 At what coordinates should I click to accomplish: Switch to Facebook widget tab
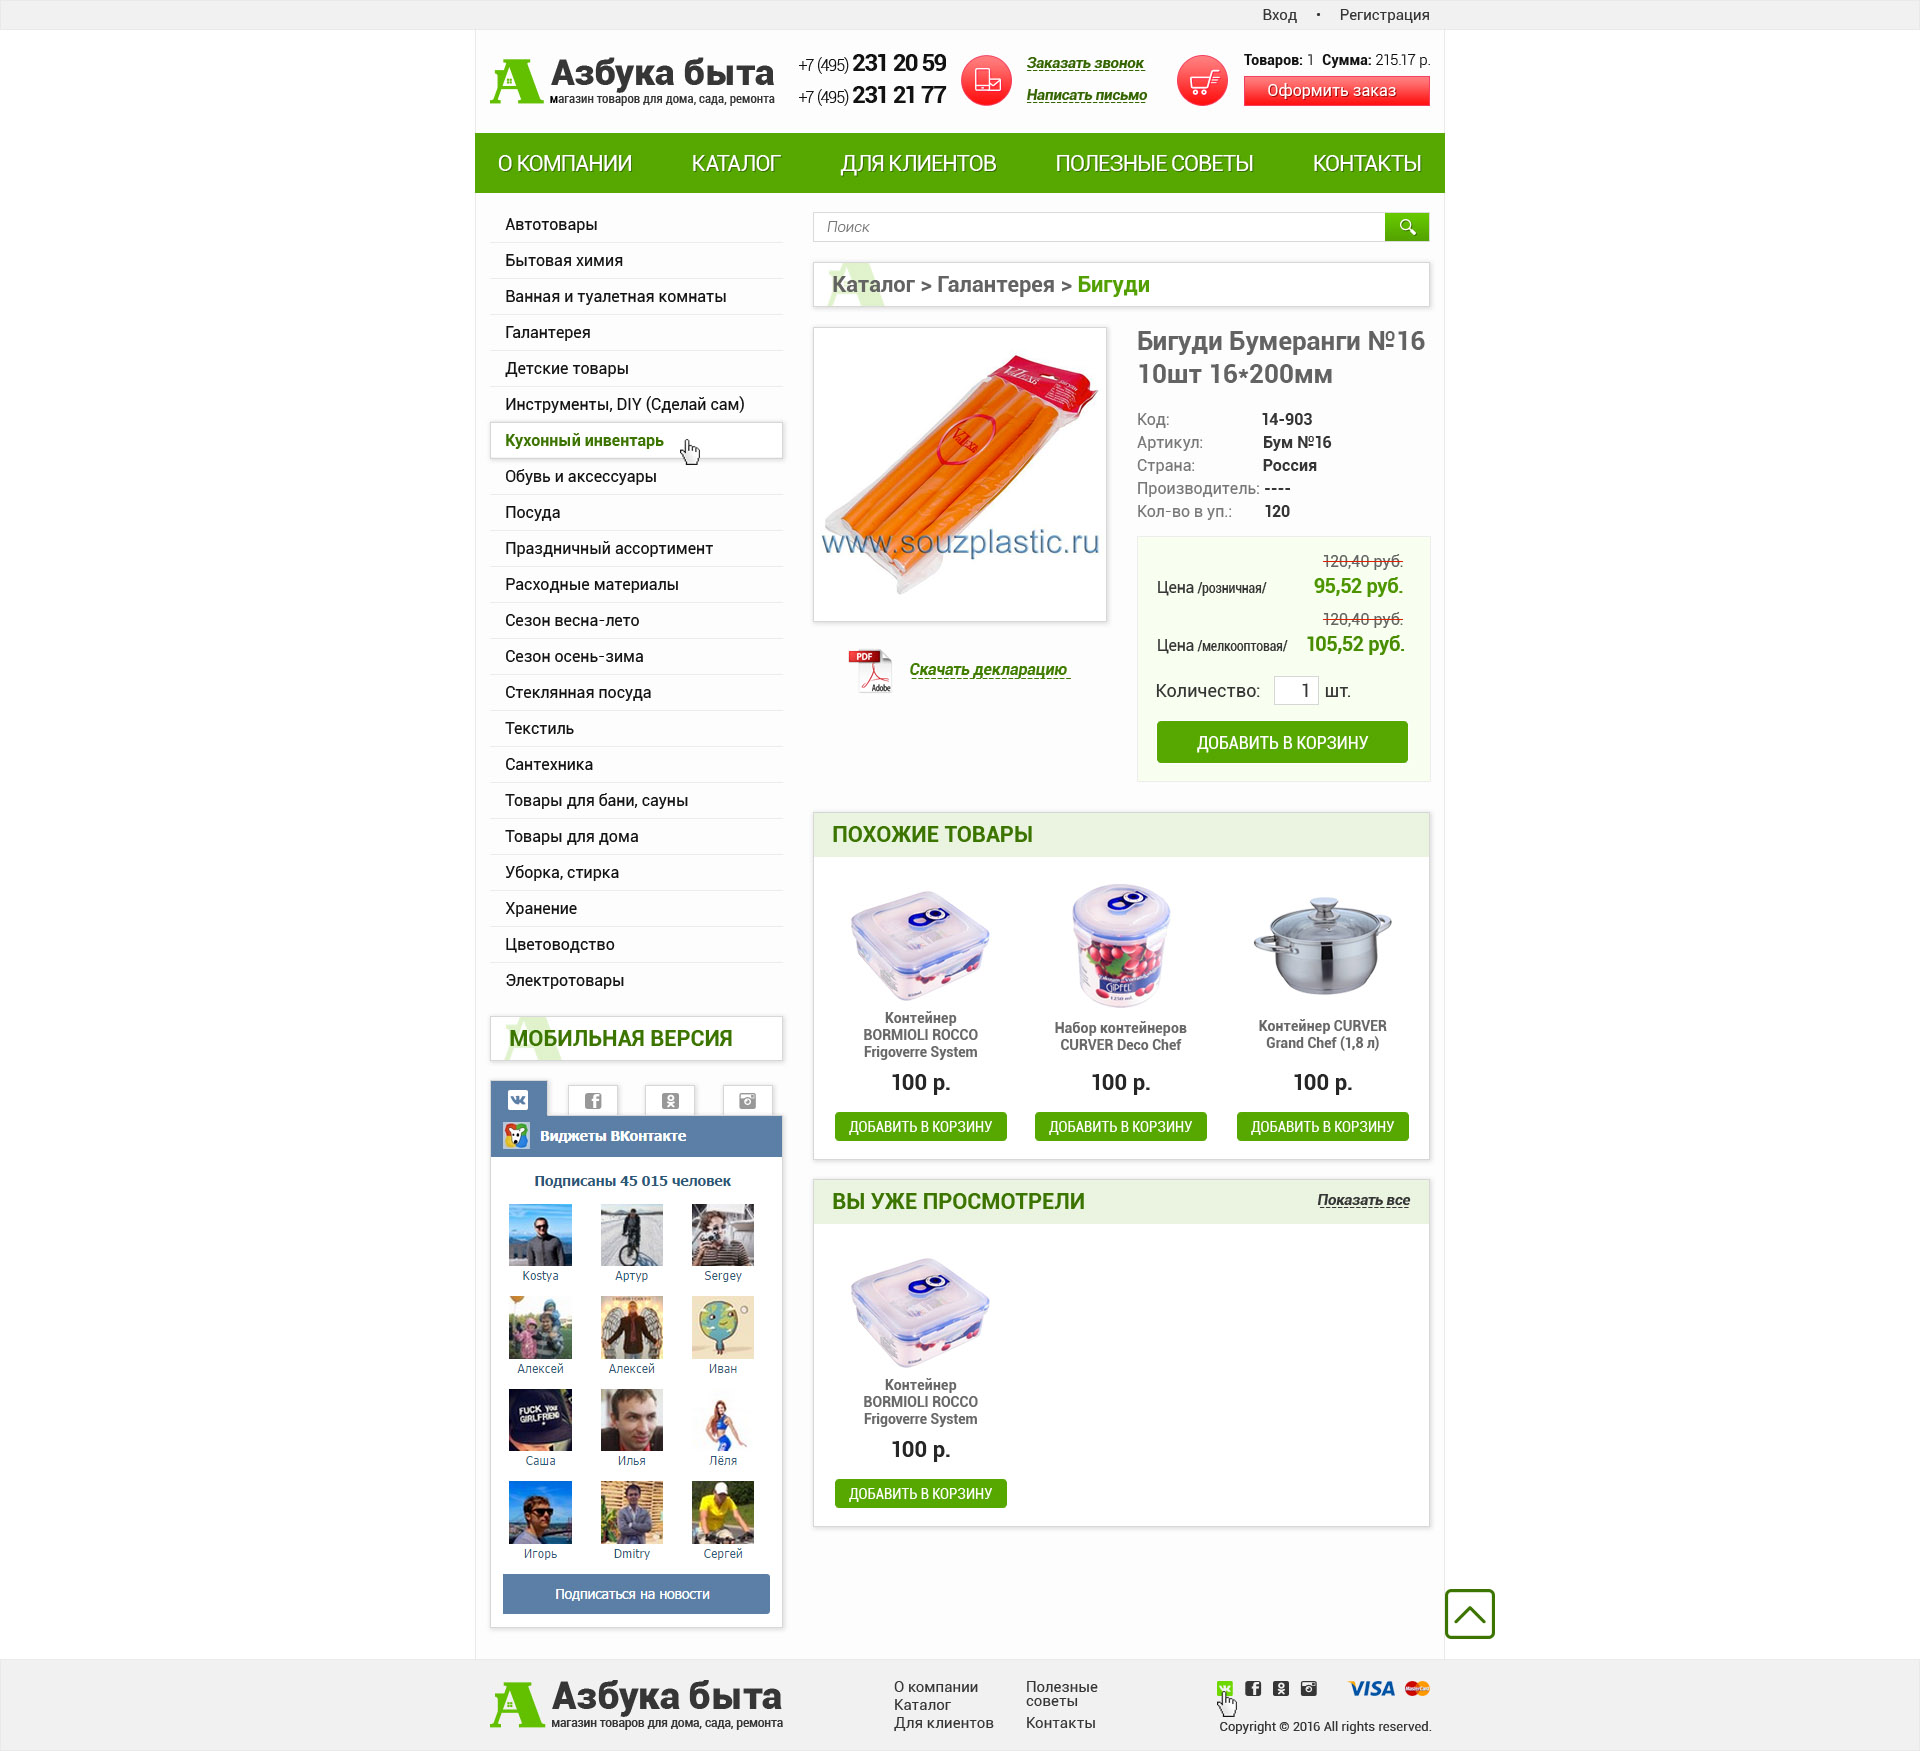point(593,1100)
